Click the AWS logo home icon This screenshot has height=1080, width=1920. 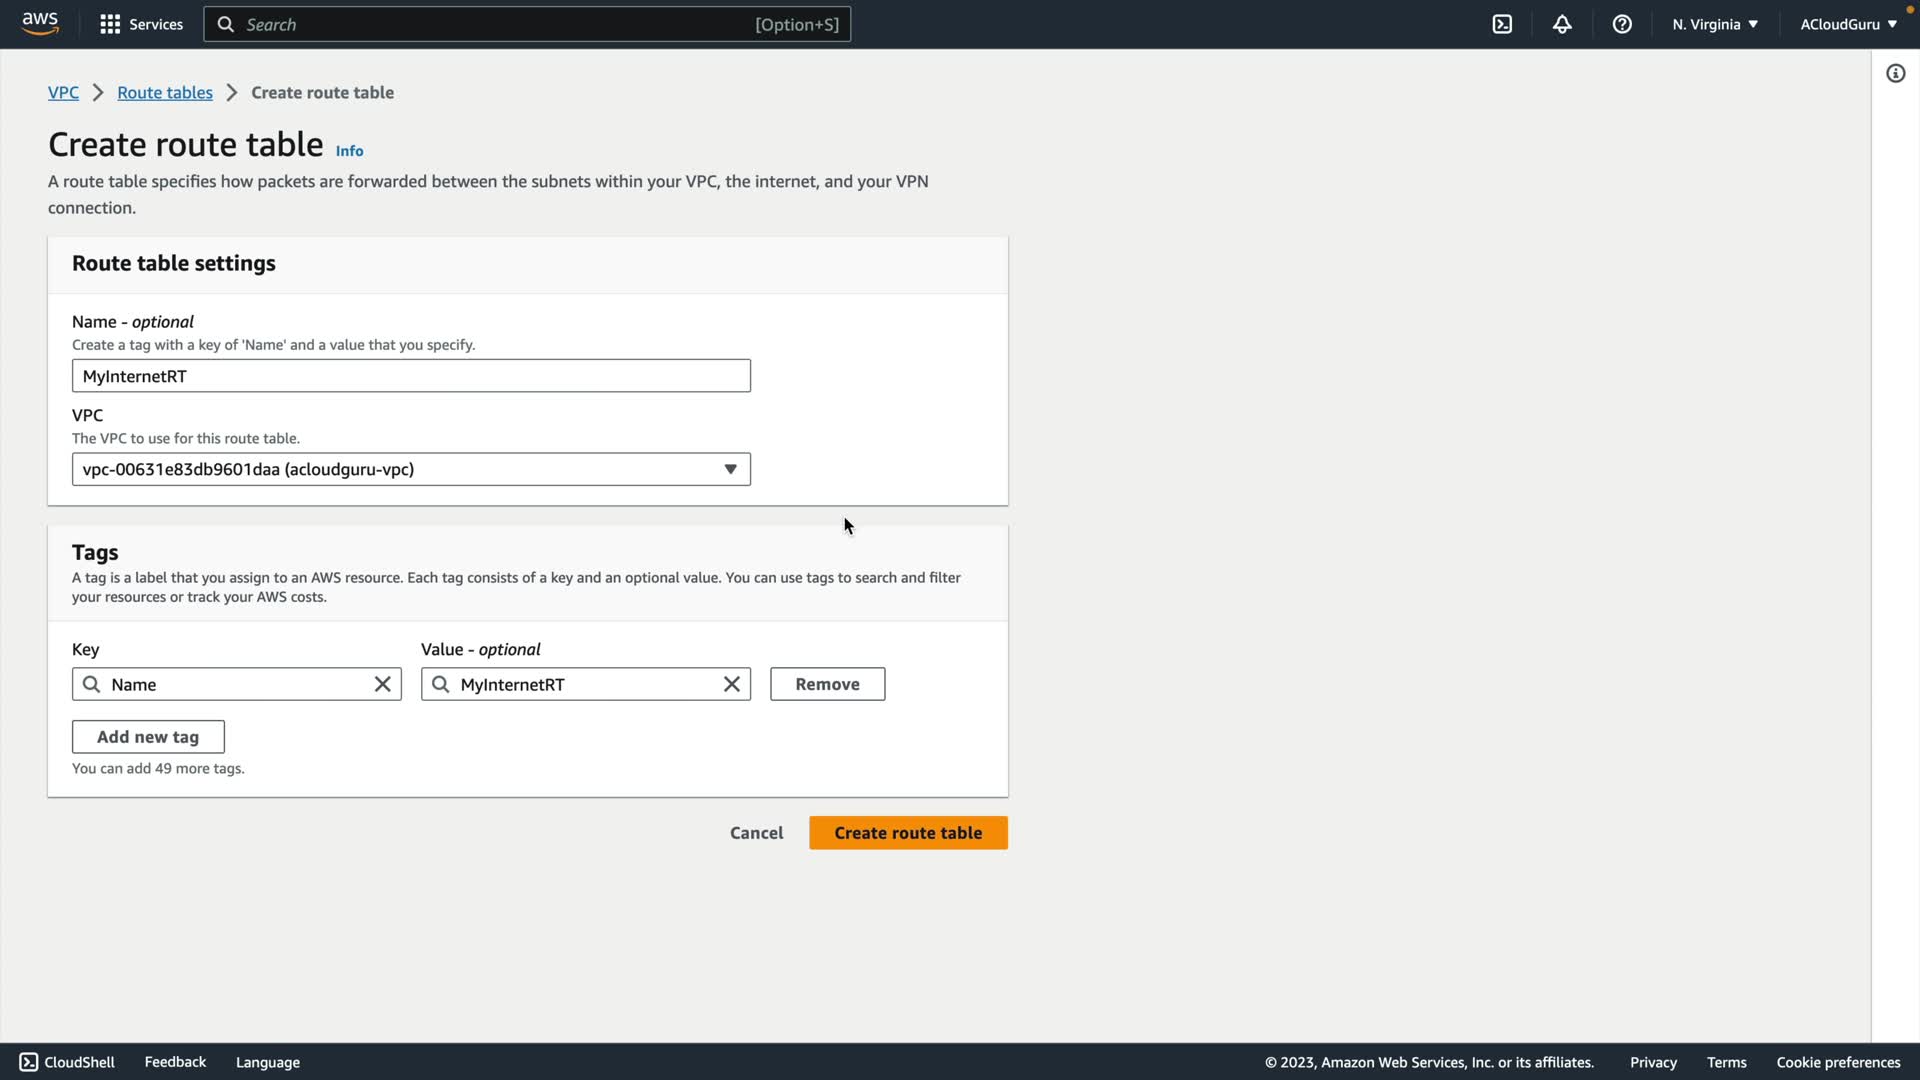[40, 24]
